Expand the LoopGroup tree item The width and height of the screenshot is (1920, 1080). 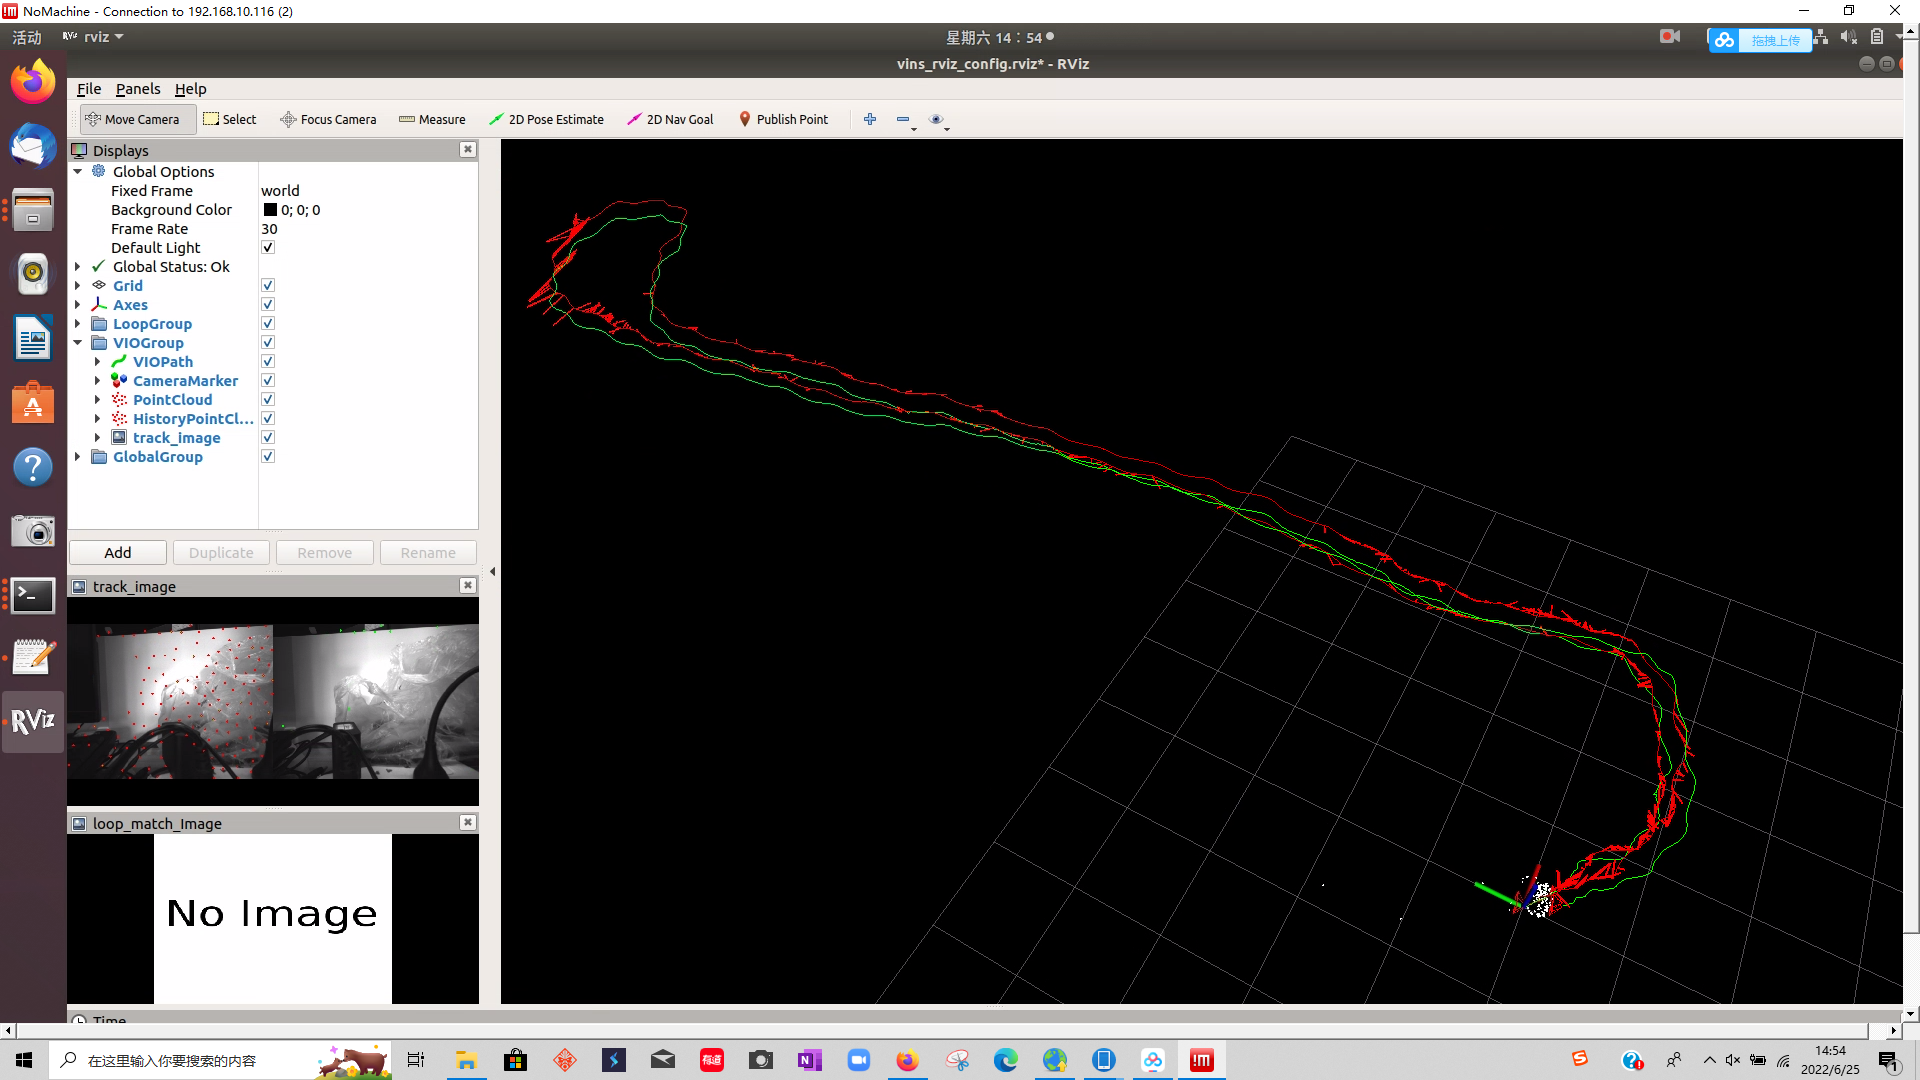(x=78, y=324)
